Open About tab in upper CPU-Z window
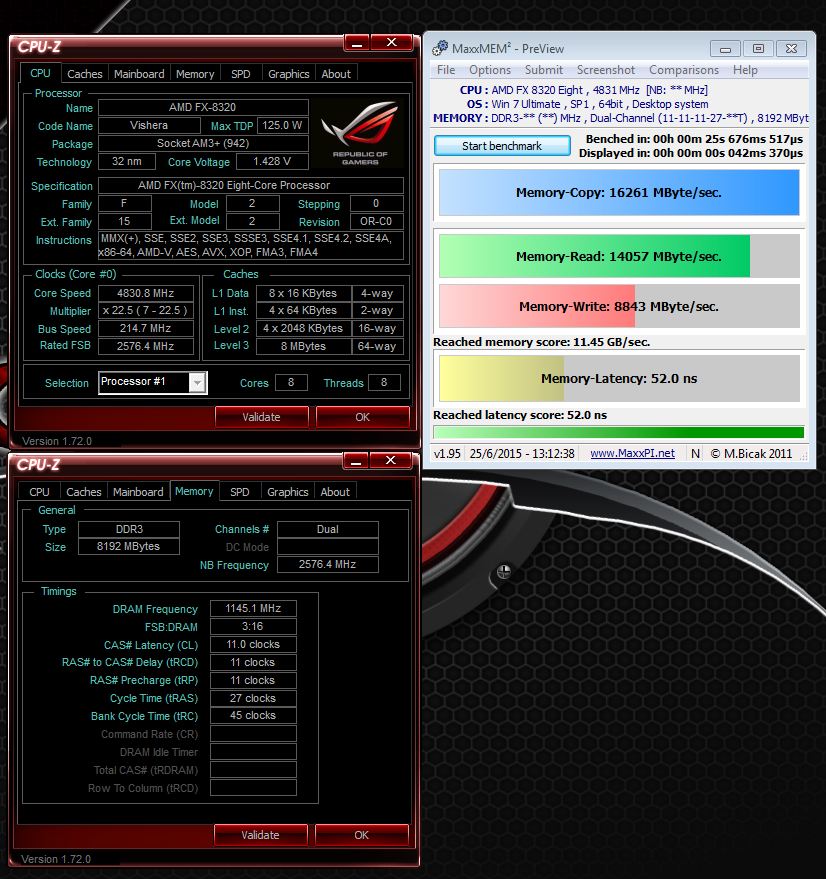 [336, 74]
